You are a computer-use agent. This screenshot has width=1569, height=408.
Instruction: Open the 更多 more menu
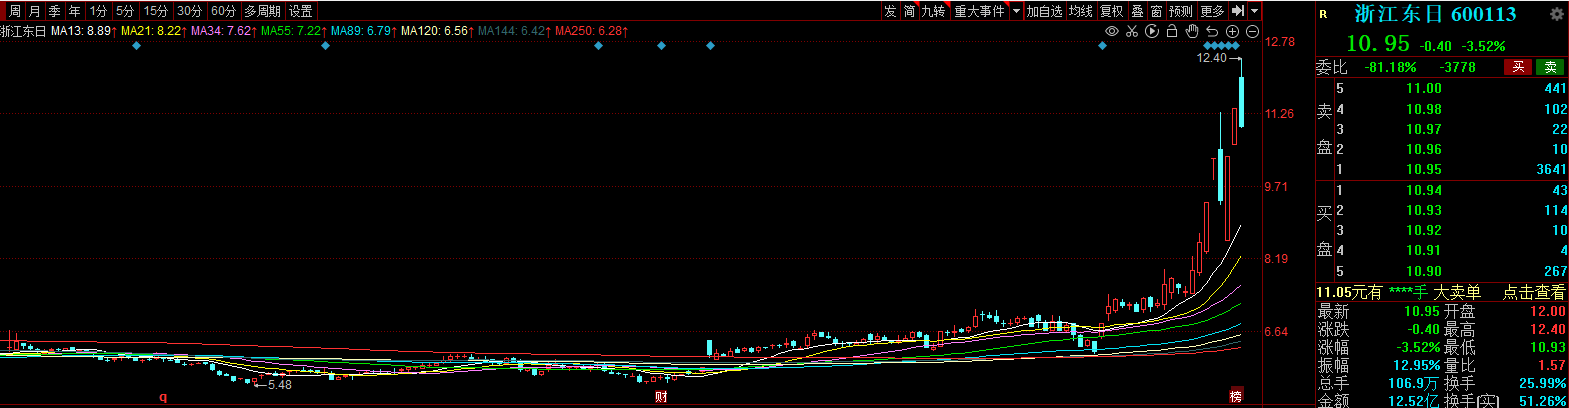1212,10
